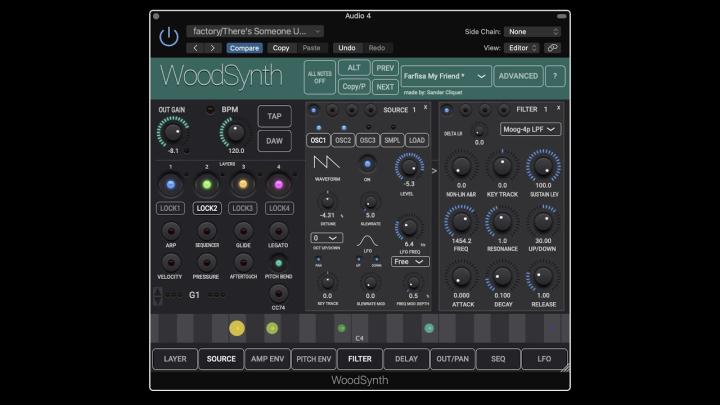Click the ALL NOTES OFF button

click(x=320, y=77)
